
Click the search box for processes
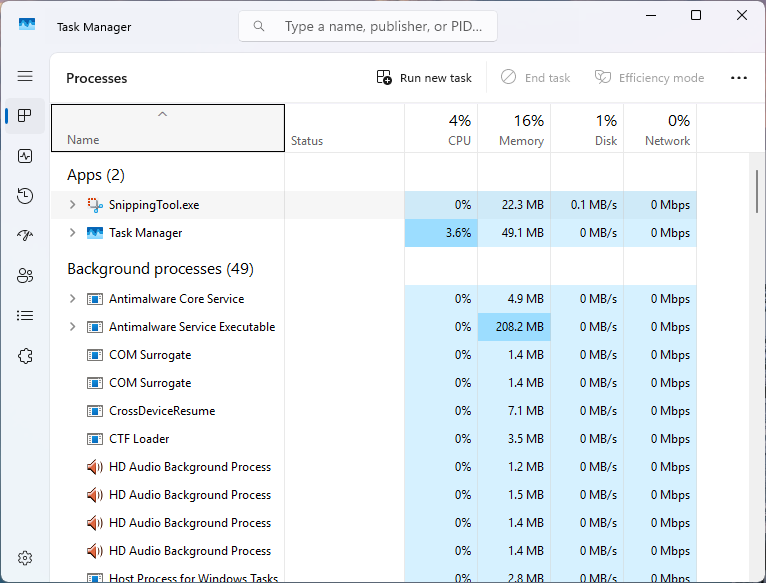(368, 26)
